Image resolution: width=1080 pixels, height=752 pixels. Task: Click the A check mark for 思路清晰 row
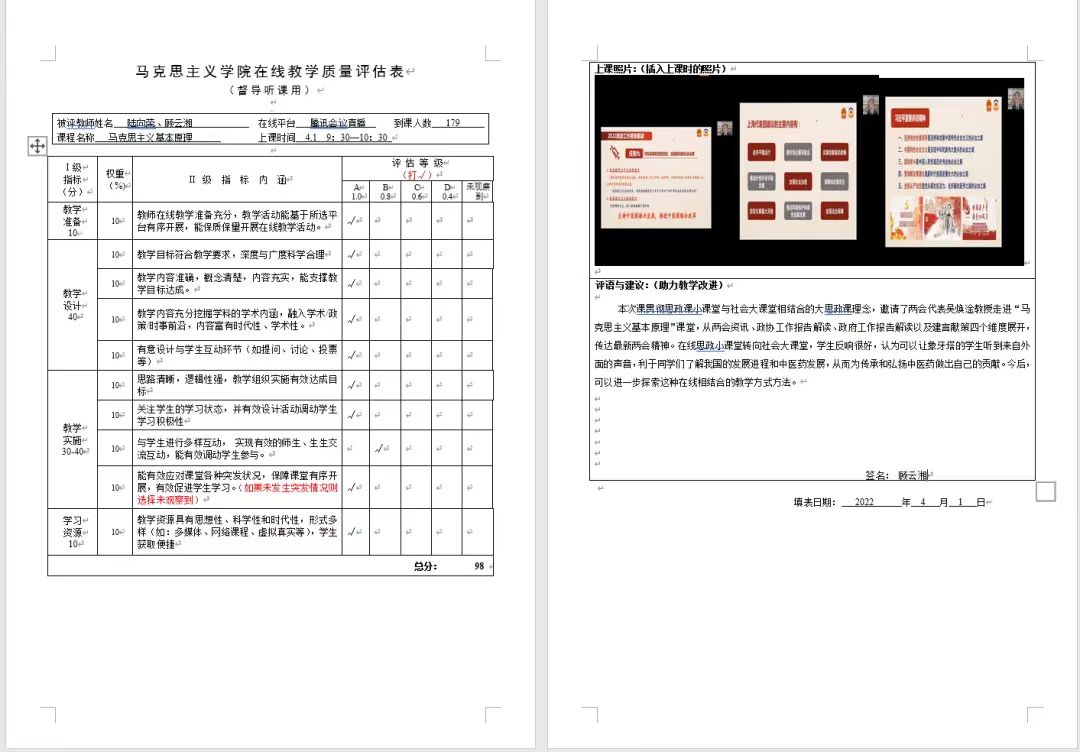[x=353, y=385]
